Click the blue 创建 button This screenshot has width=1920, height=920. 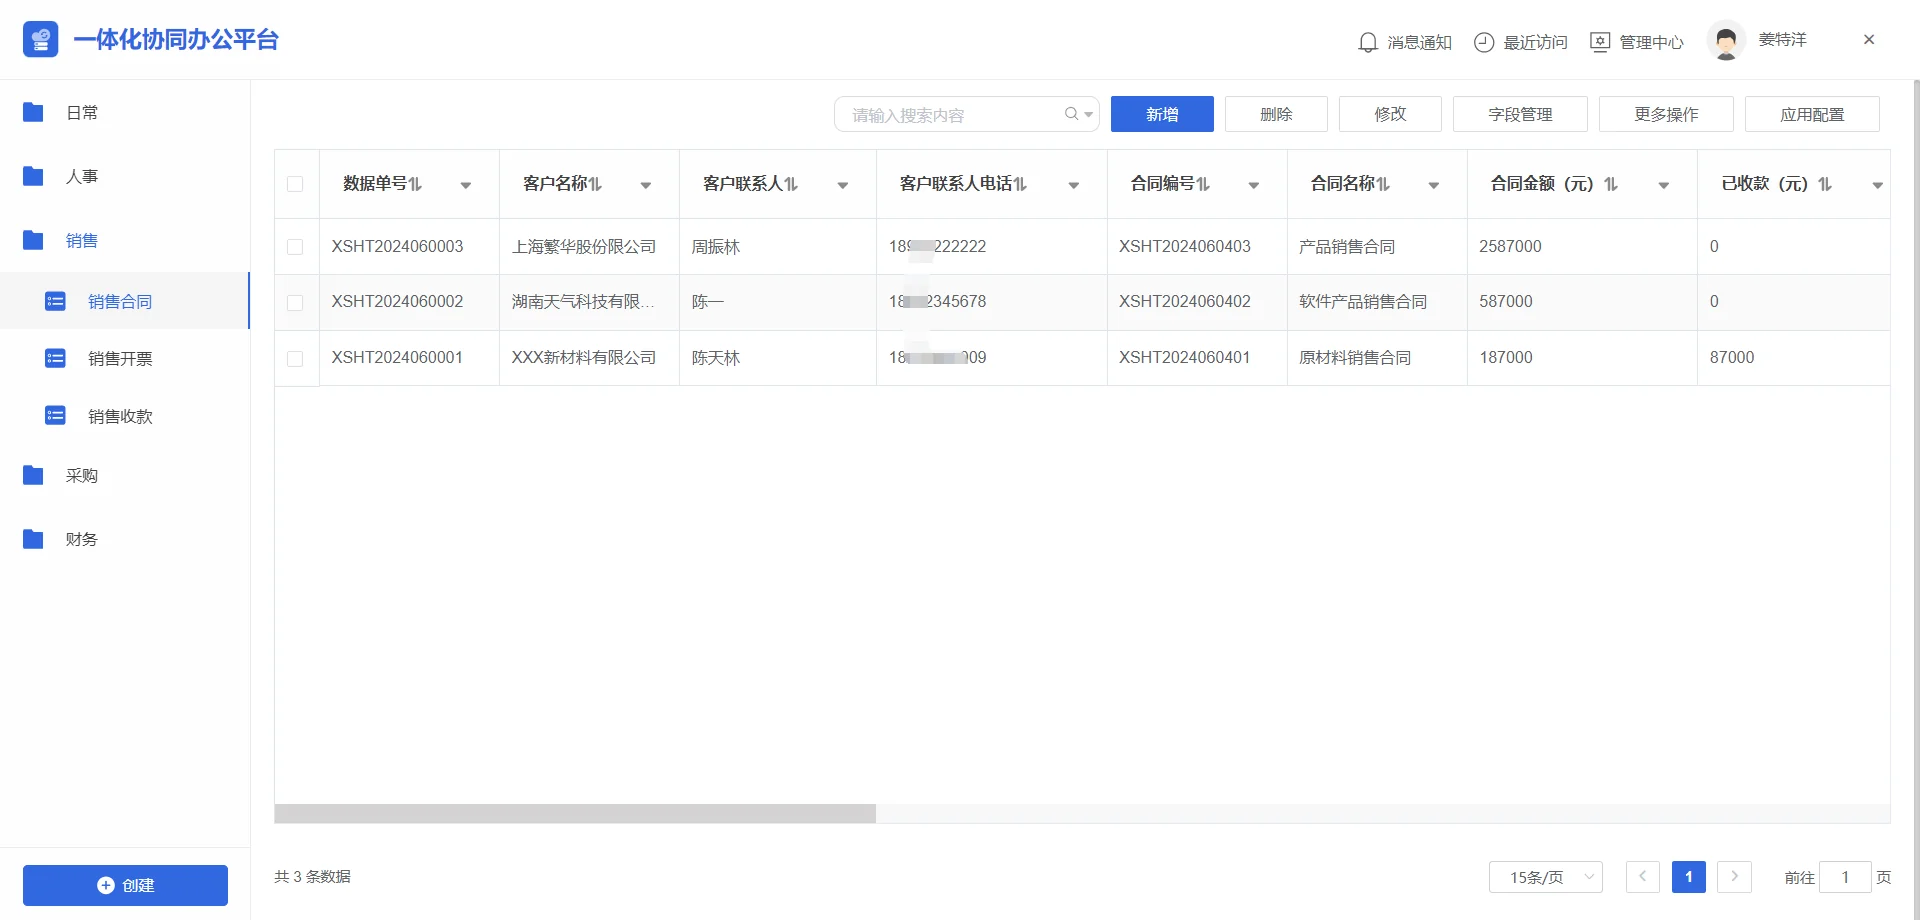point(125,885)
